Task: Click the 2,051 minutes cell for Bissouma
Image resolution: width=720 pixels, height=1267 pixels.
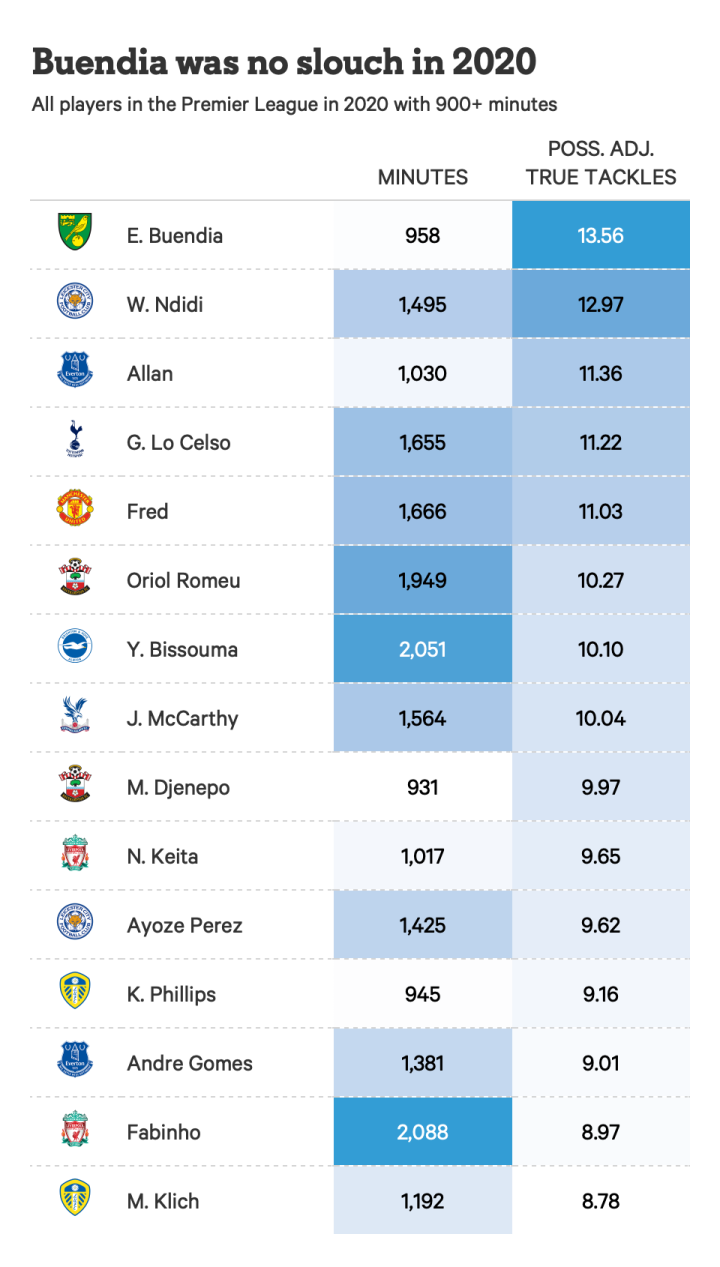Action: 422,649
